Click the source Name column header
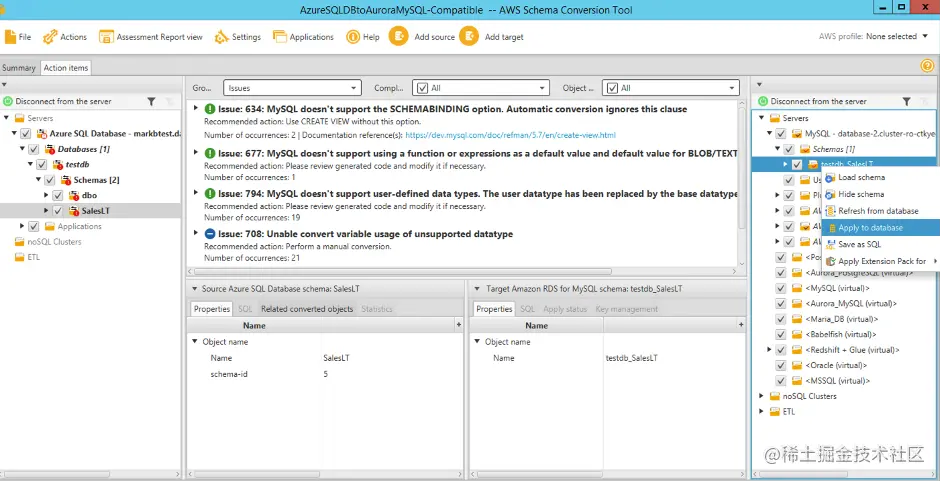The height and width of the screenshot is (481, 941). coord(254,325)
